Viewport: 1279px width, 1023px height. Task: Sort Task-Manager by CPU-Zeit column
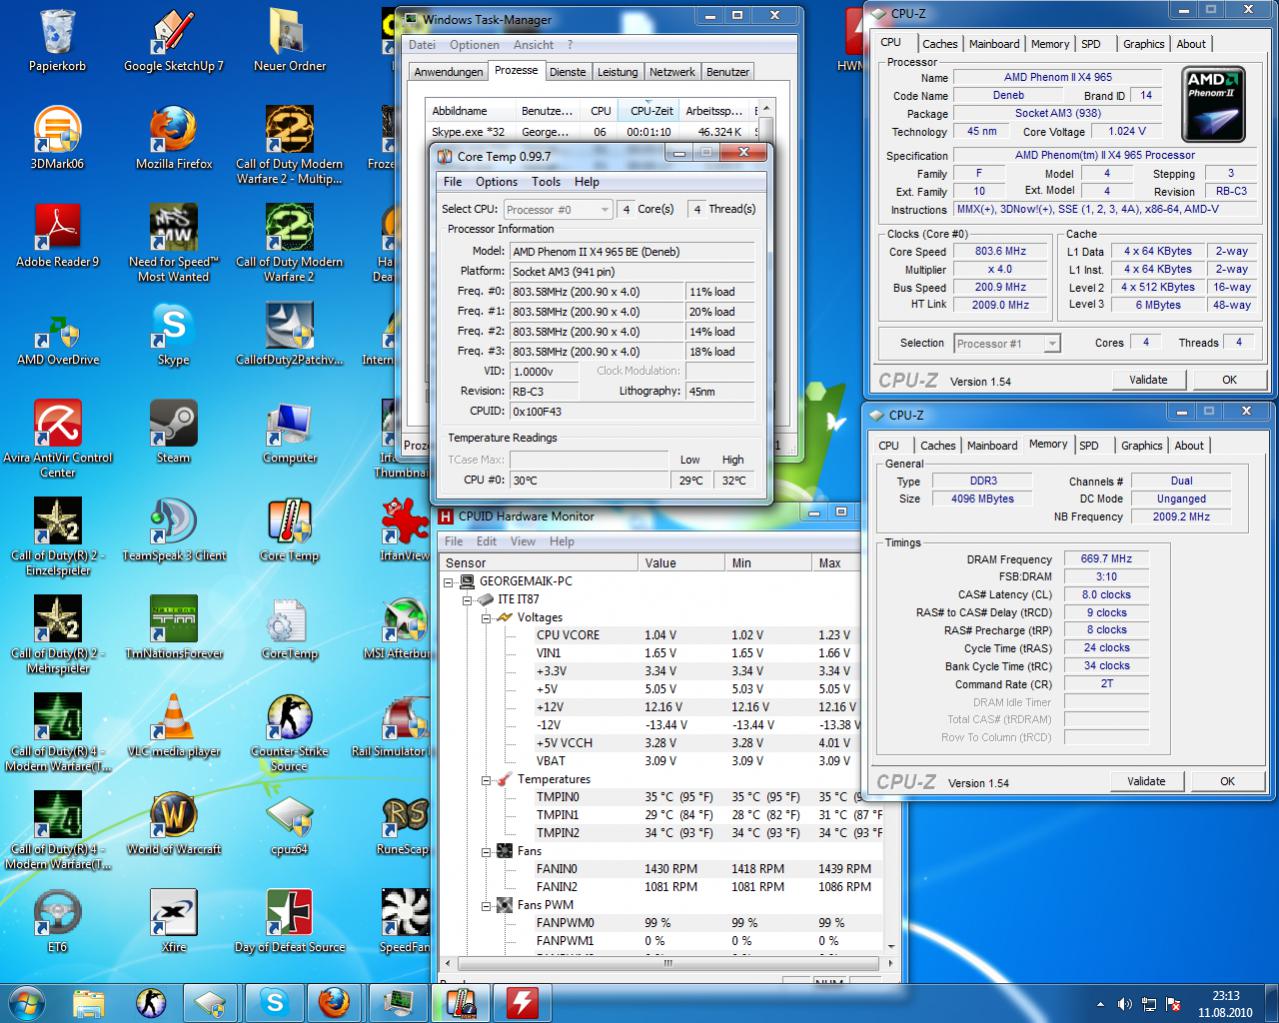point(651,111)
